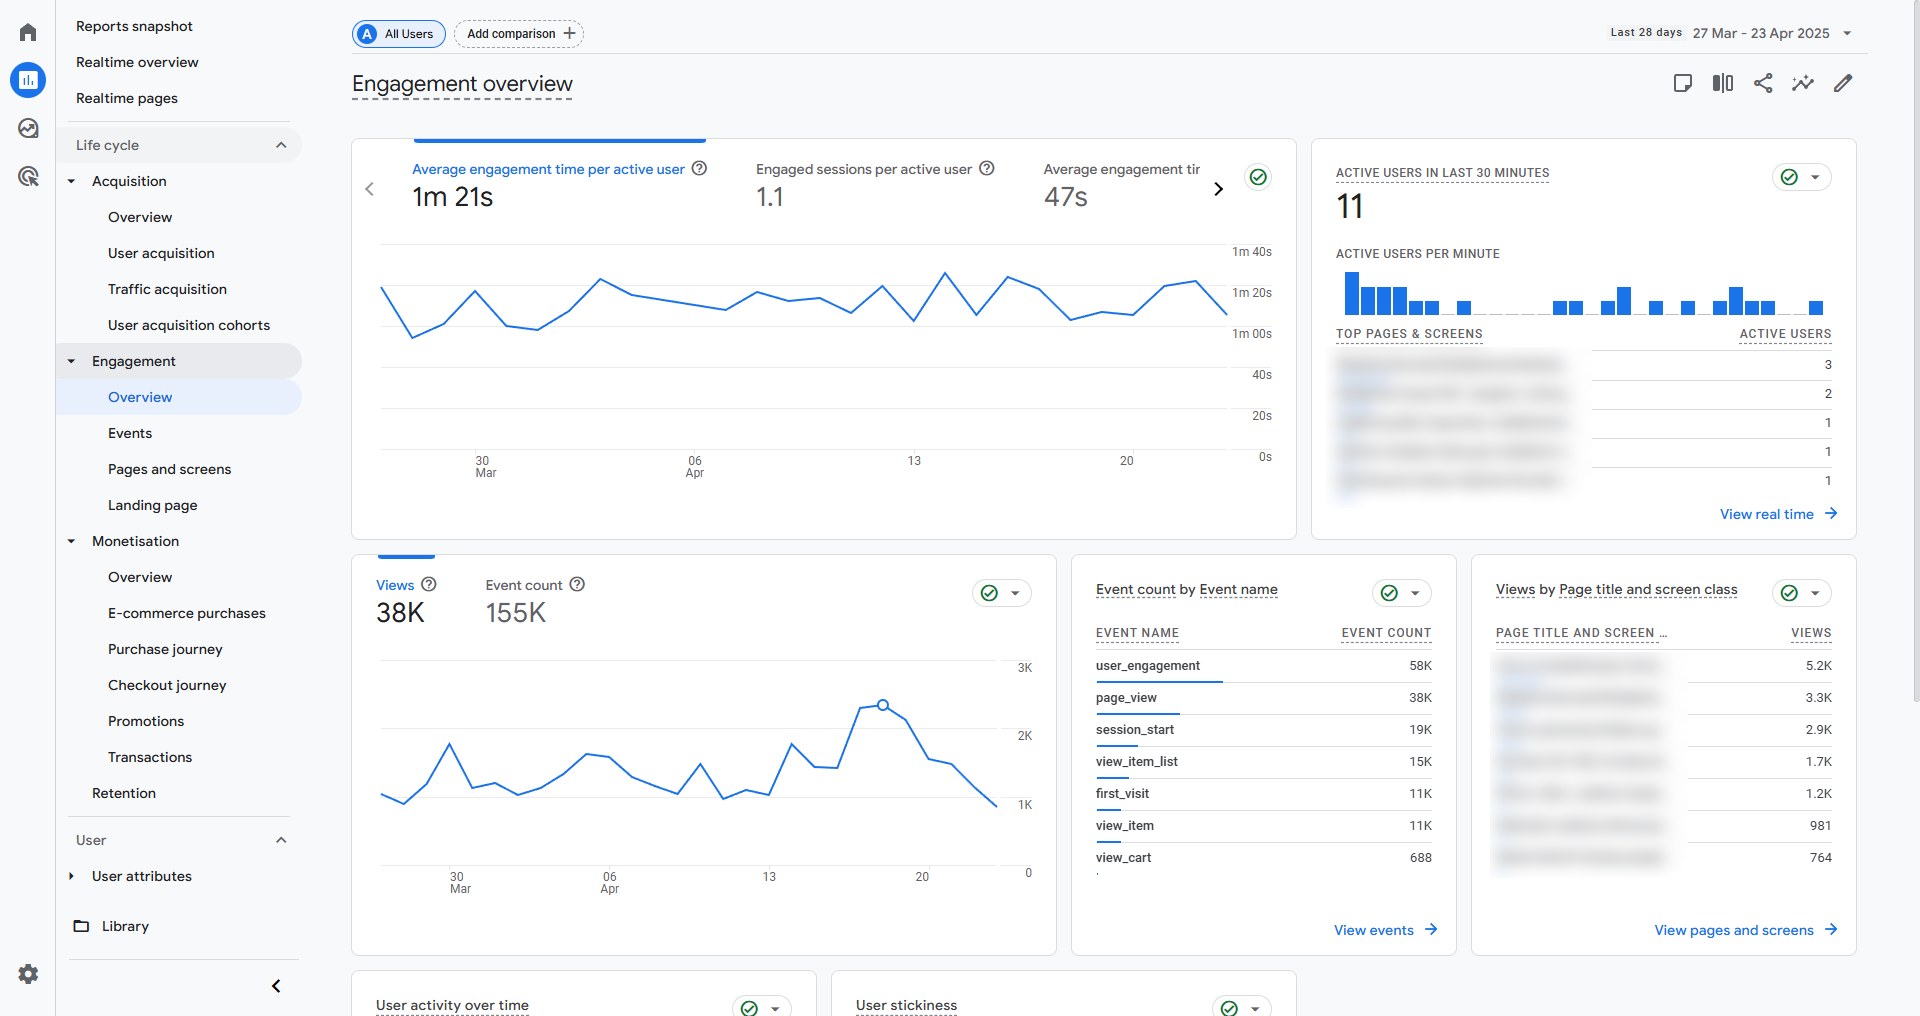Expand the User attributes tree item
The width and height of the screenshot is (1920, 1016).
click(72, 876)
